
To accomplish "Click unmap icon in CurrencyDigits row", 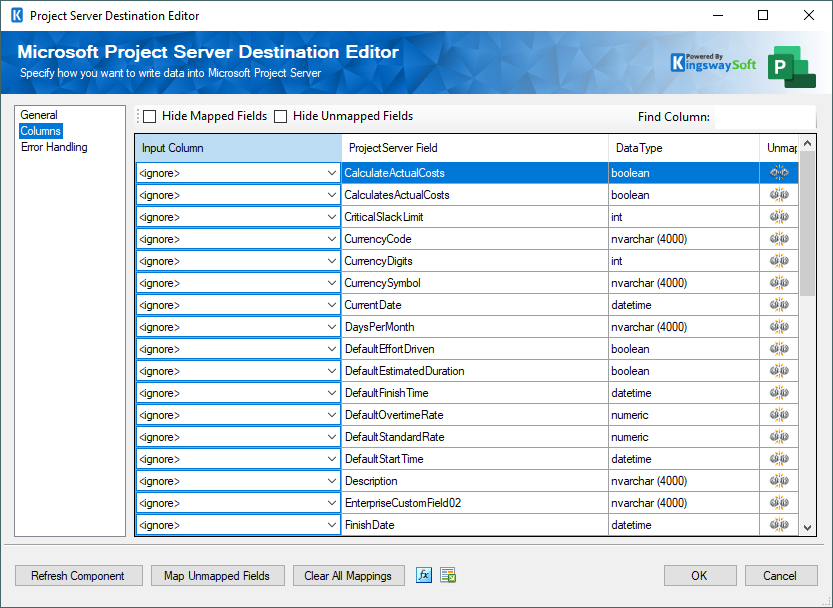I will click(779, 261).
